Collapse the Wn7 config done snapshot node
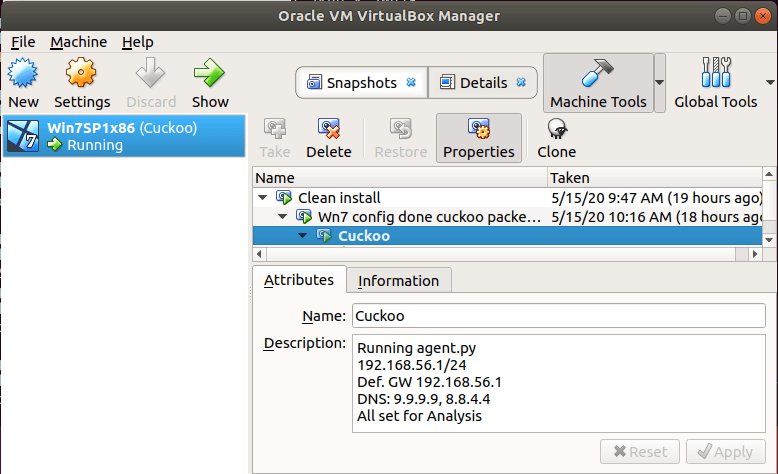Viewport: 778px width, 474px height. (x=282, y=216)
